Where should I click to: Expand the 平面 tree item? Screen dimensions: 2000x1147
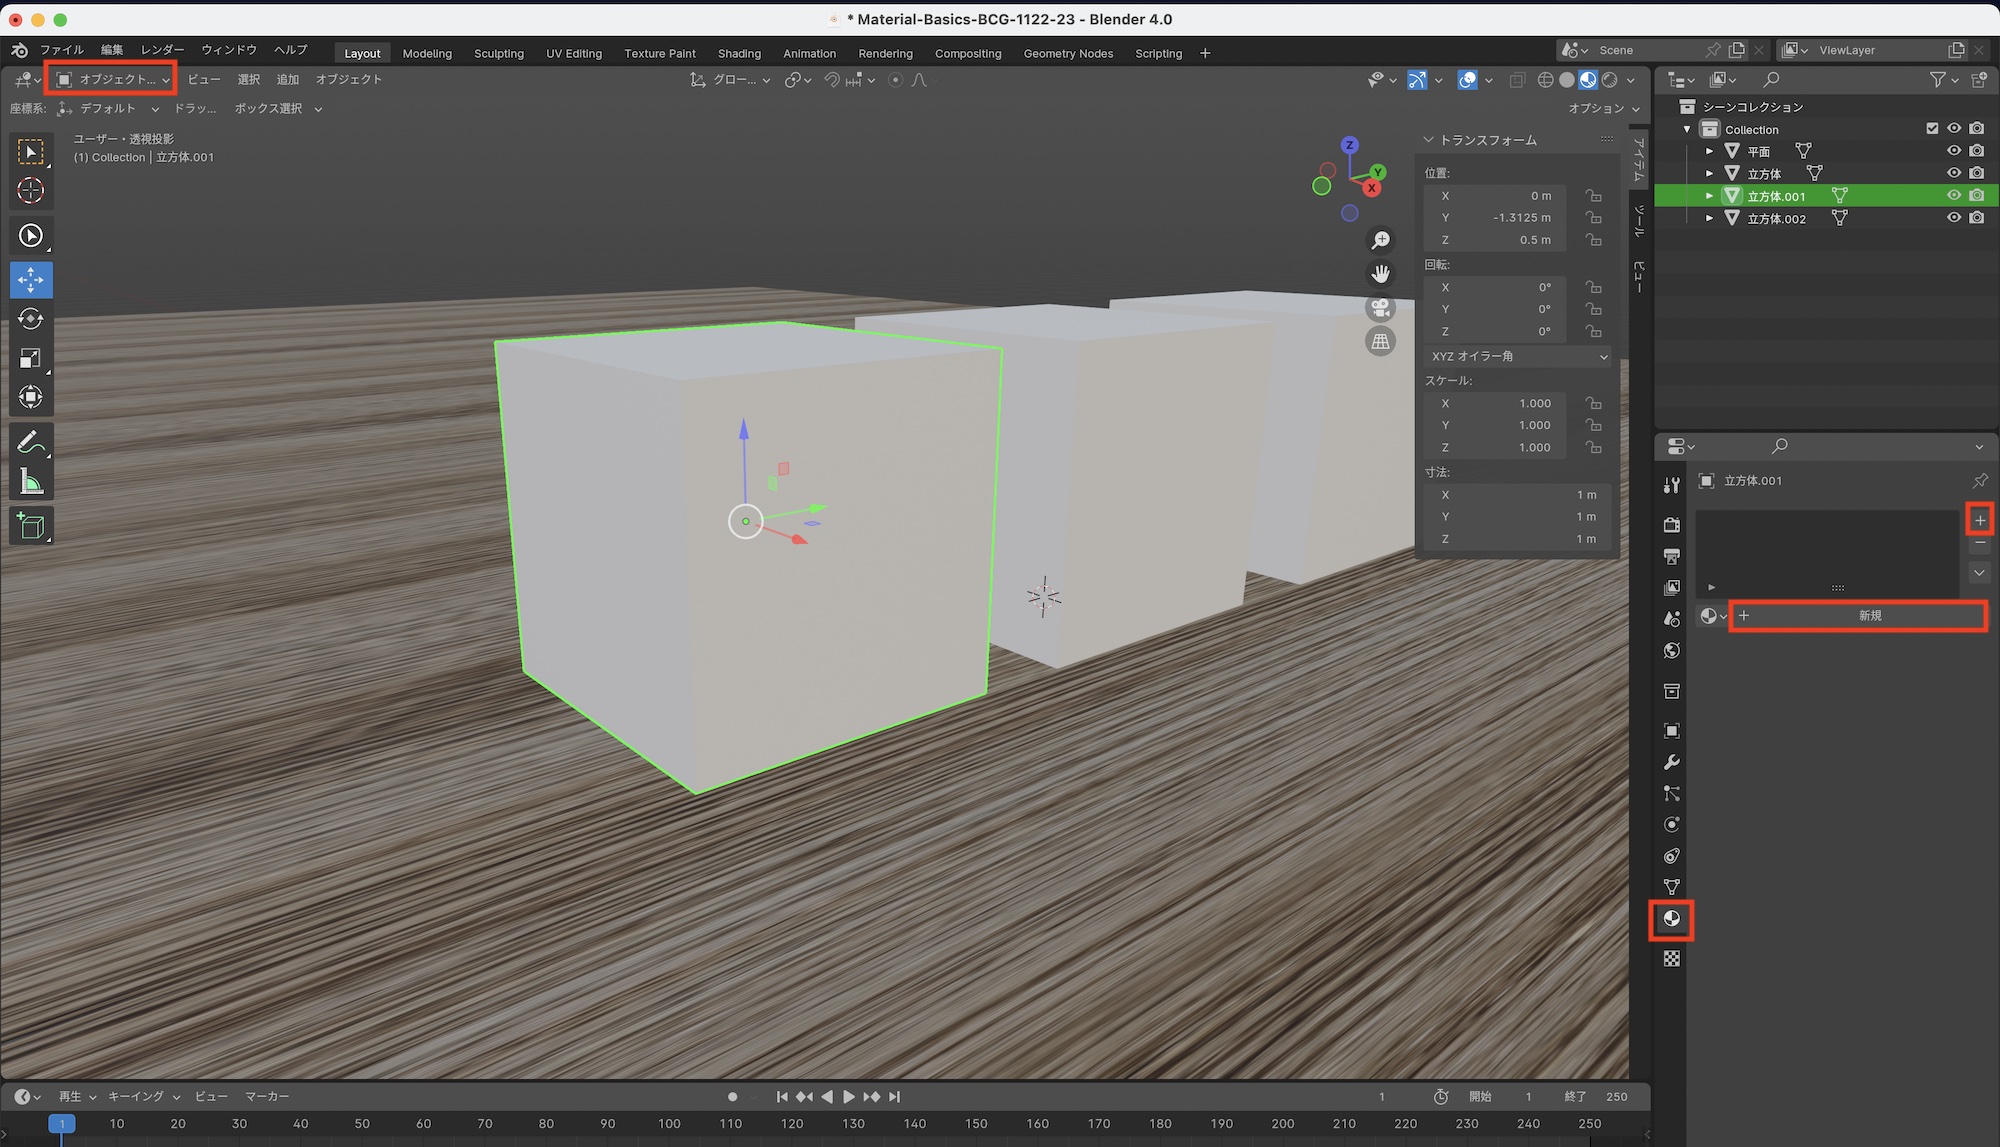click(1709, 151)
